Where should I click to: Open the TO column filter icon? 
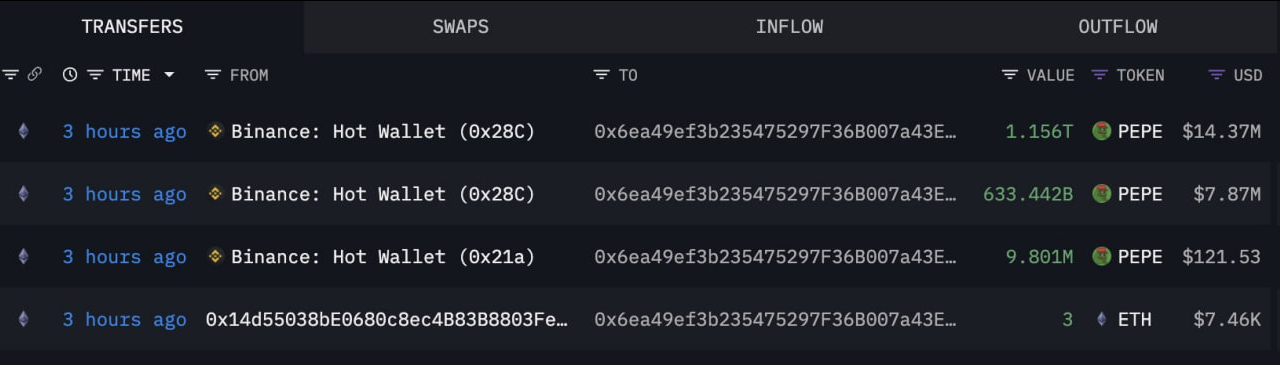click(601, 75)
